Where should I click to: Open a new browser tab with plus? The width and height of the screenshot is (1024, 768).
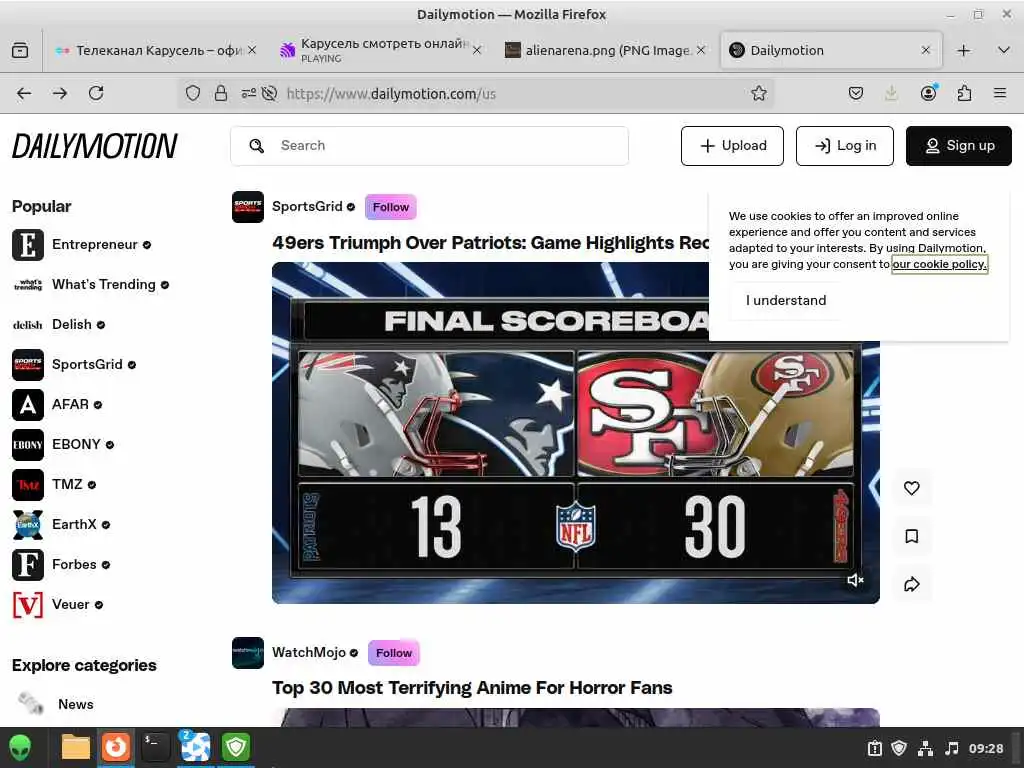[x=963, y=50]
